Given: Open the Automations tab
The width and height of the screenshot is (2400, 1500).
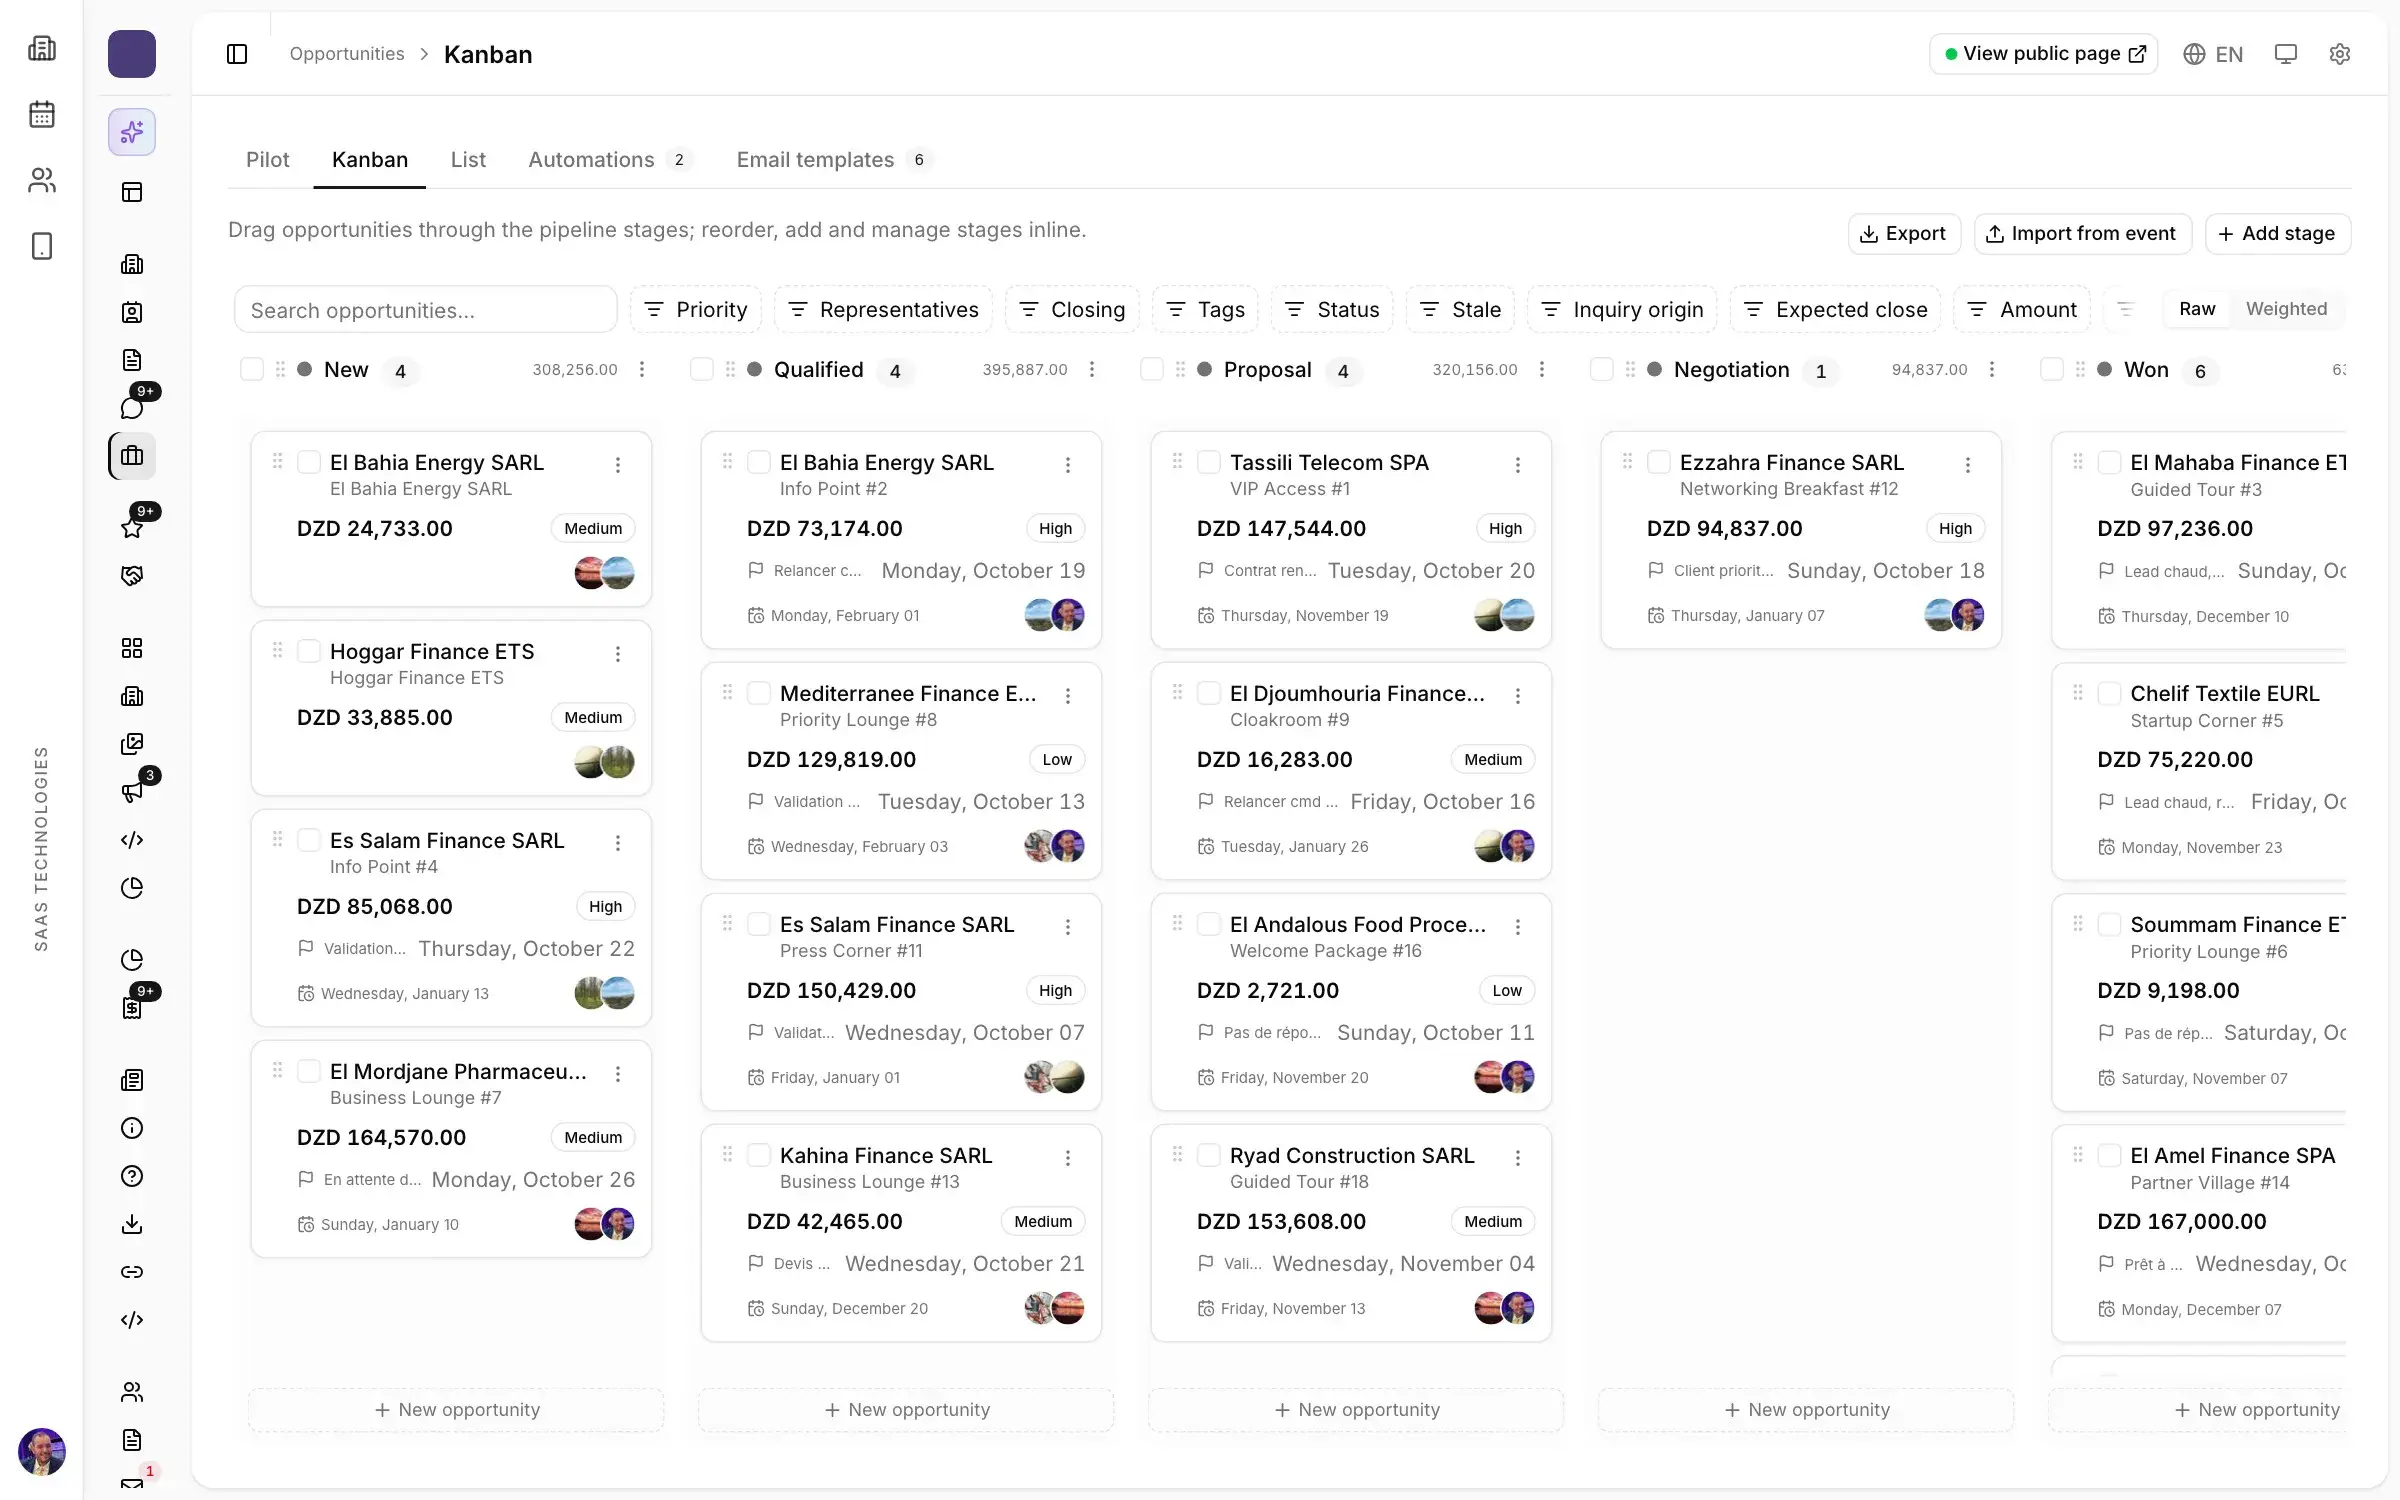Looking at the screenshot, I should [610, 160].
